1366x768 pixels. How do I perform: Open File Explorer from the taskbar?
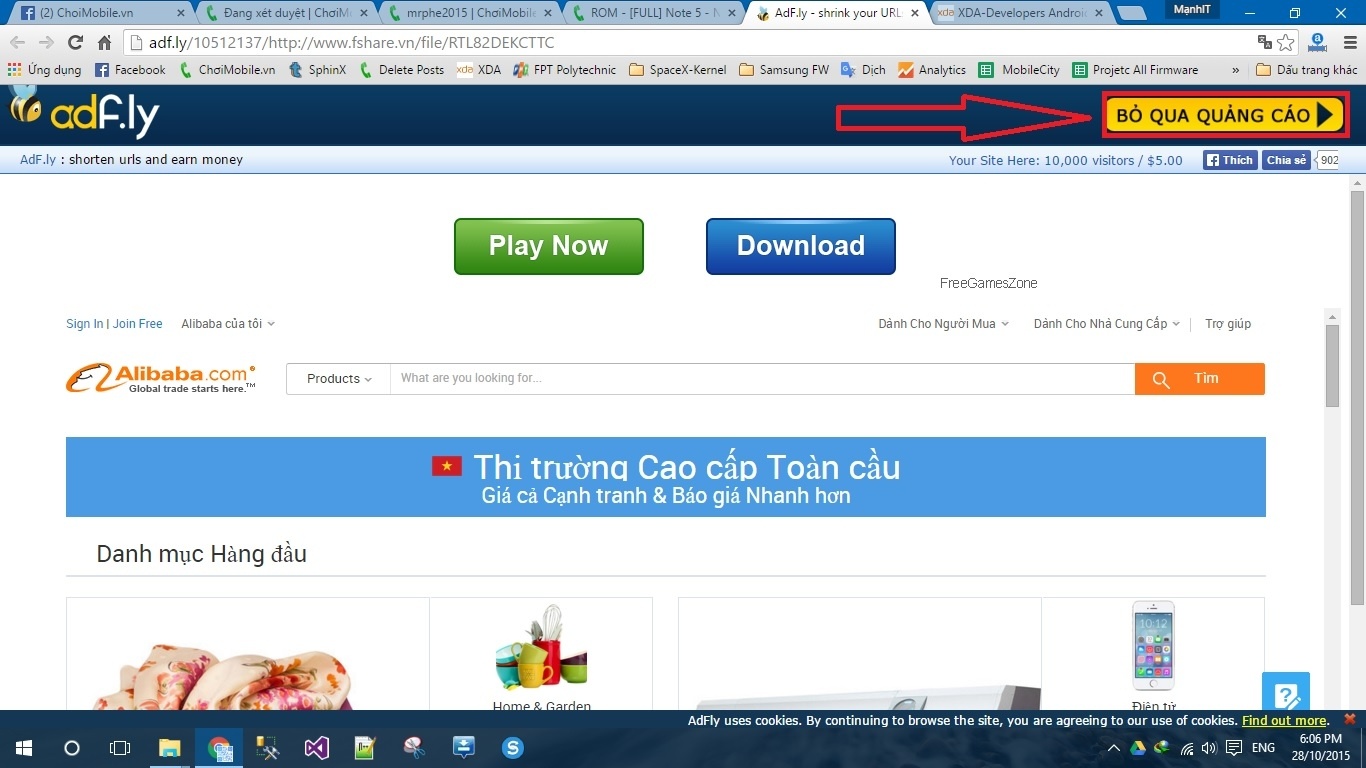tap(170, 747)
